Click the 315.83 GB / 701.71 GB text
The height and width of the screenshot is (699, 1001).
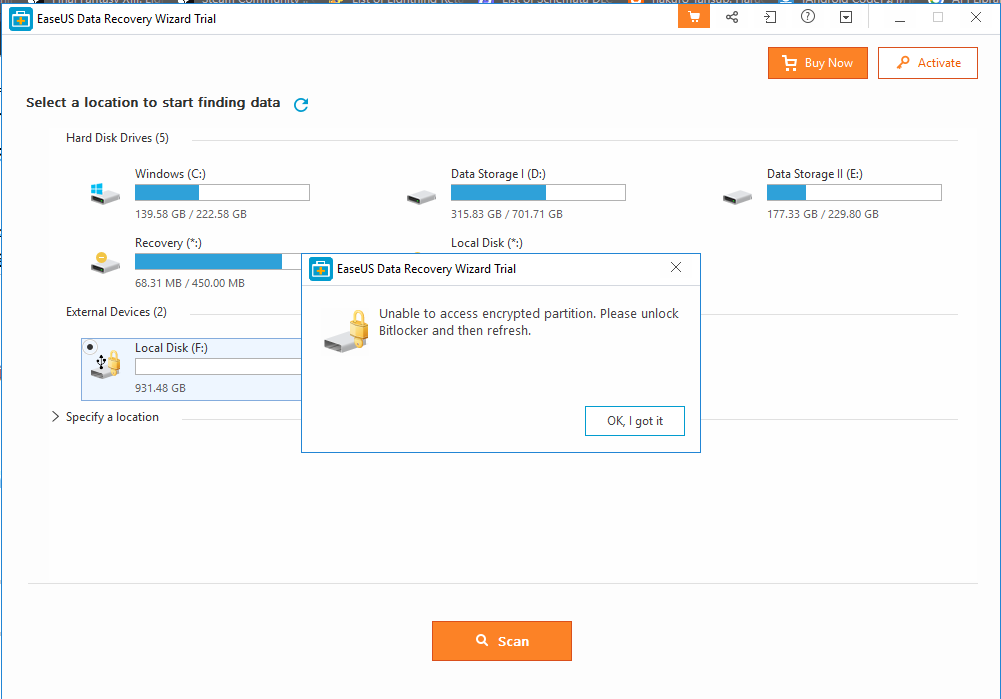pos(507,214)
